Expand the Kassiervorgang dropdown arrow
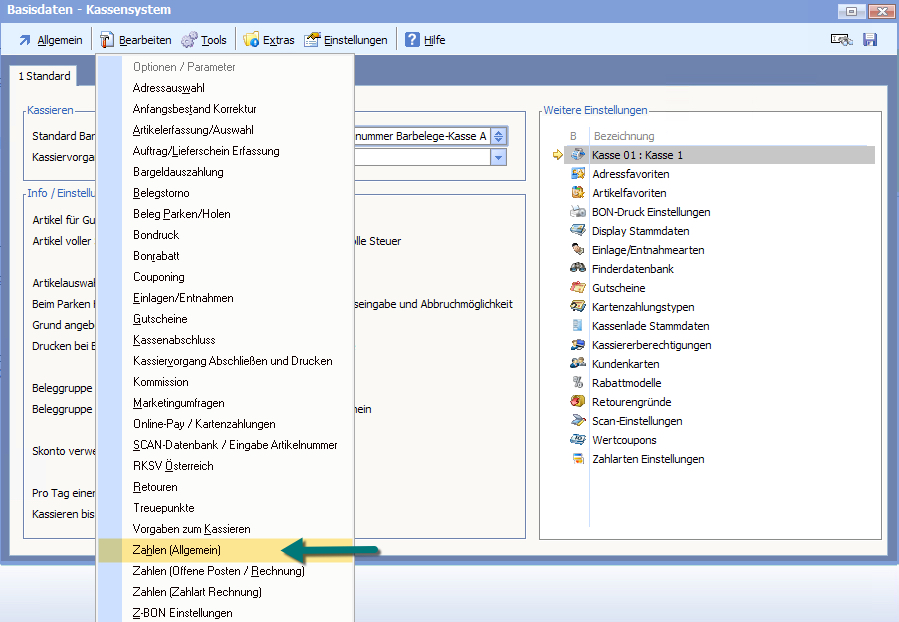 pos(498,158)
